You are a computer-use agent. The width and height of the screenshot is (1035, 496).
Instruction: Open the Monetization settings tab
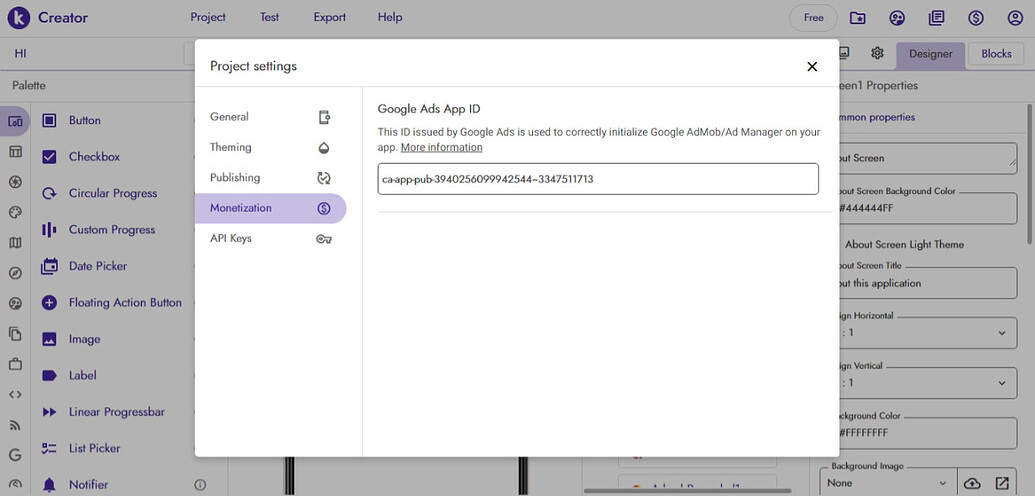(270, 208)
